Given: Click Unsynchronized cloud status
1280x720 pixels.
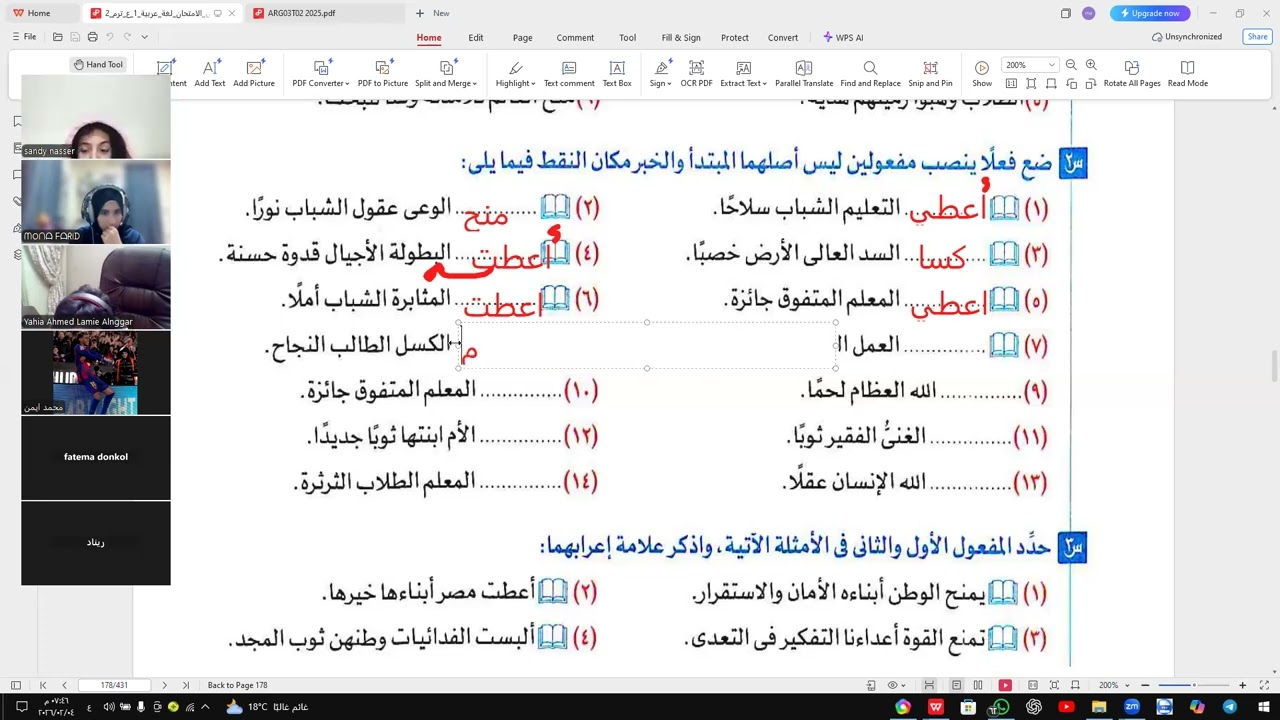Looking at the screenshot, I should click(x=1187, y=37).
